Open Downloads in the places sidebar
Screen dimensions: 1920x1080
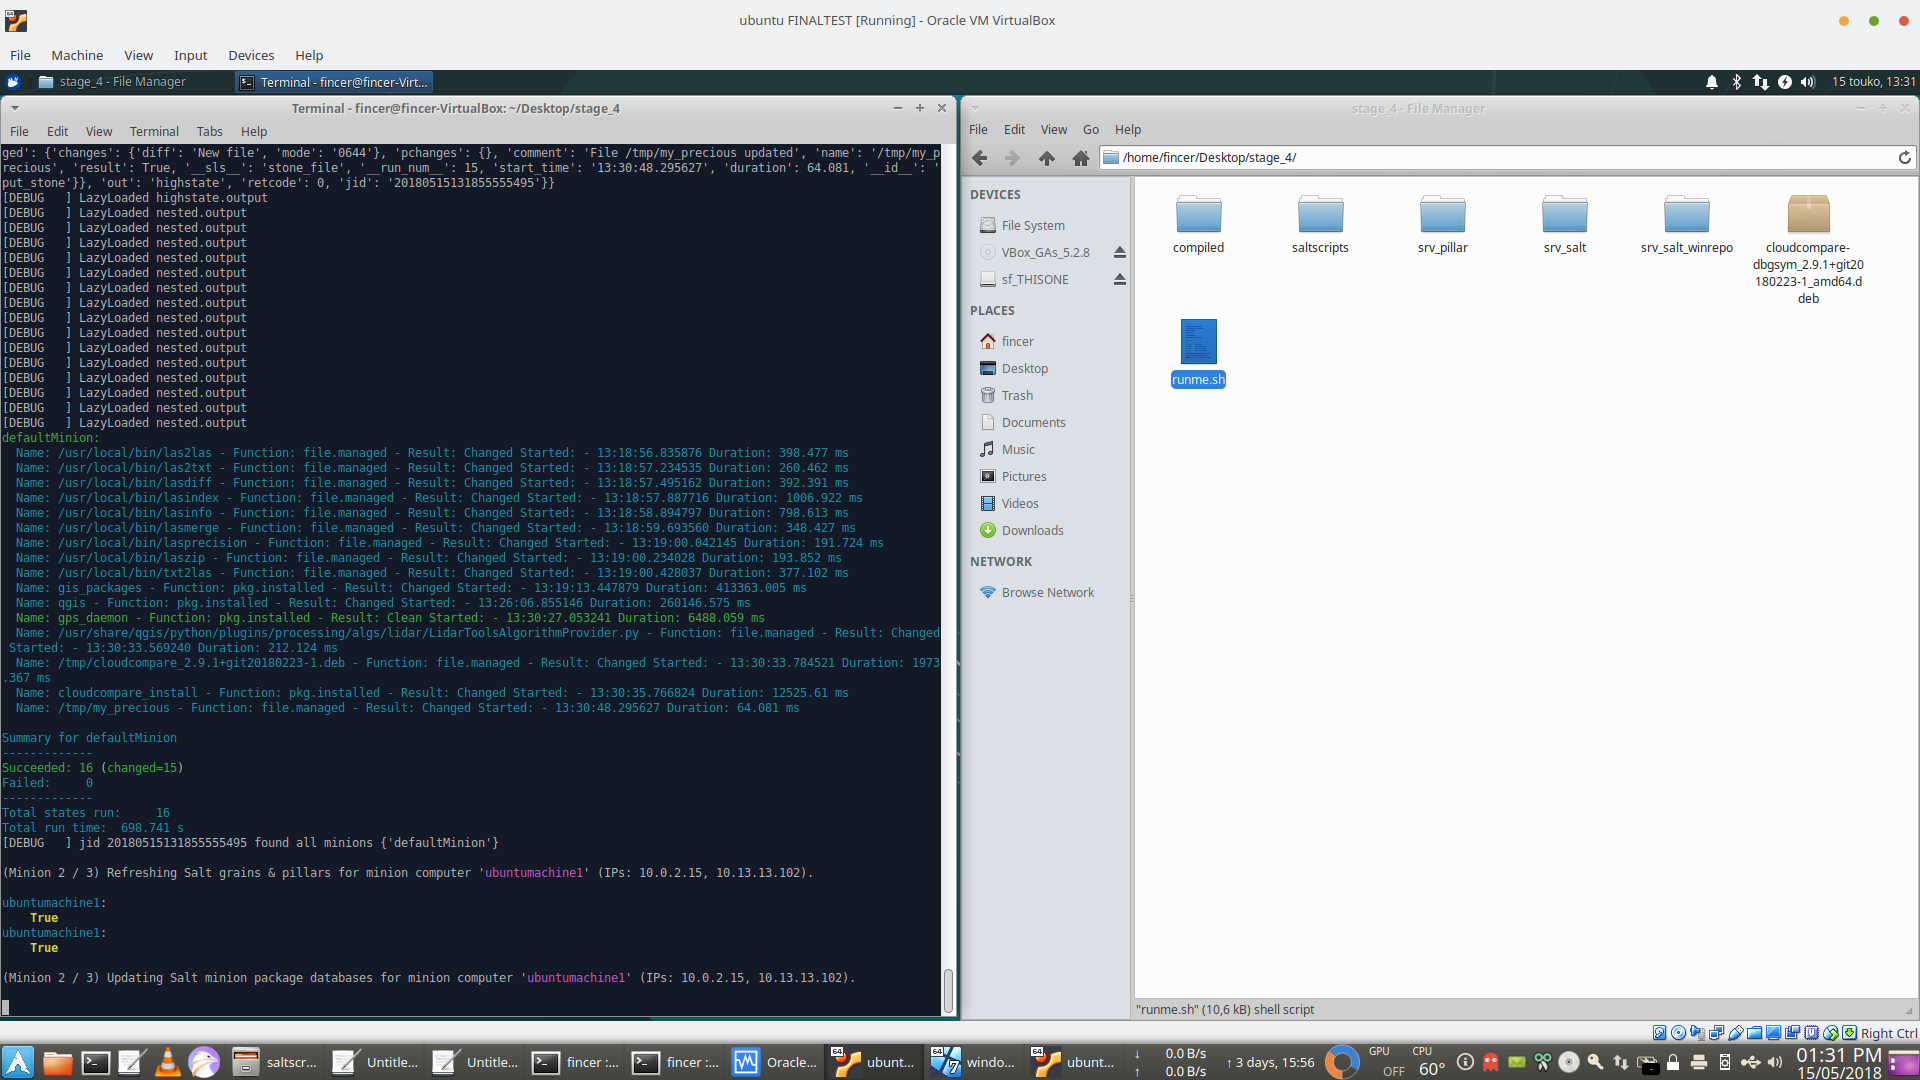pos(1032,531)
